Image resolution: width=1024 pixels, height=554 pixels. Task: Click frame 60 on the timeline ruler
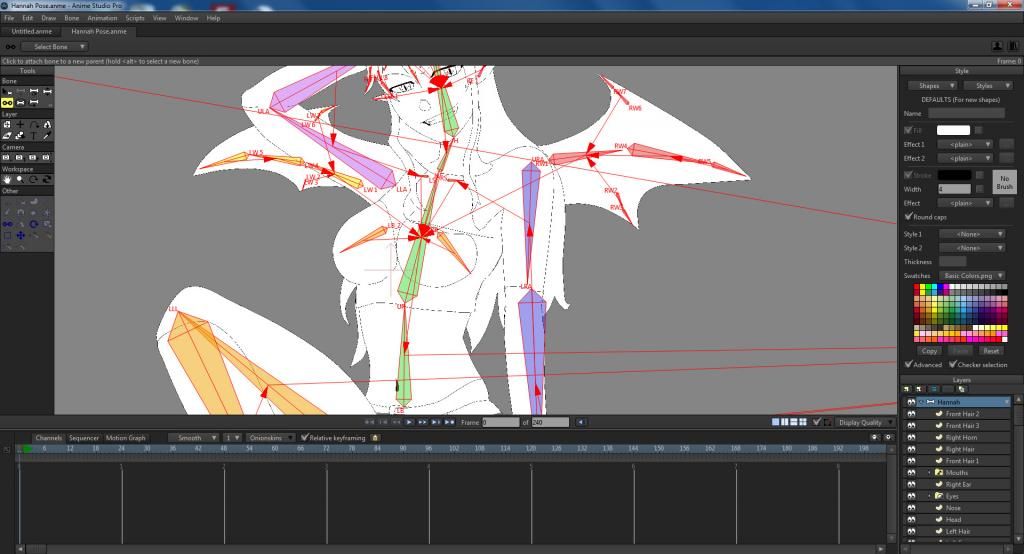point(275,449)
